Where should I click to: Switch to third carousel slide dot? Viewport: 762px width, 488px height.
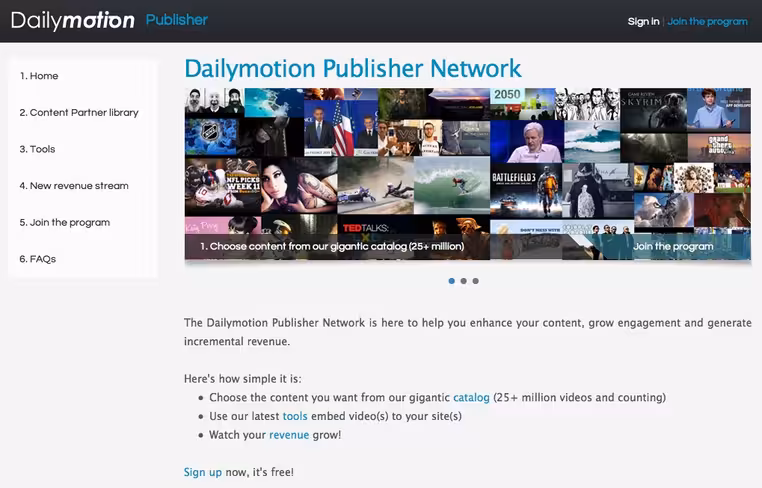[476, 281]
